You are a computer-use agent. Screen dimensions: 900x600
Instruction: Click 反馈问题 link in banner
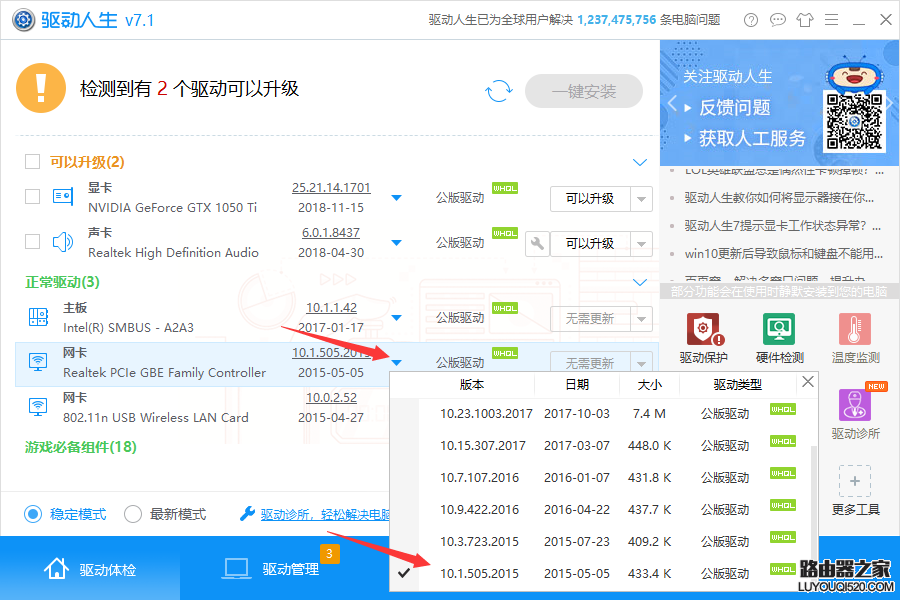[x=734, y=107]
